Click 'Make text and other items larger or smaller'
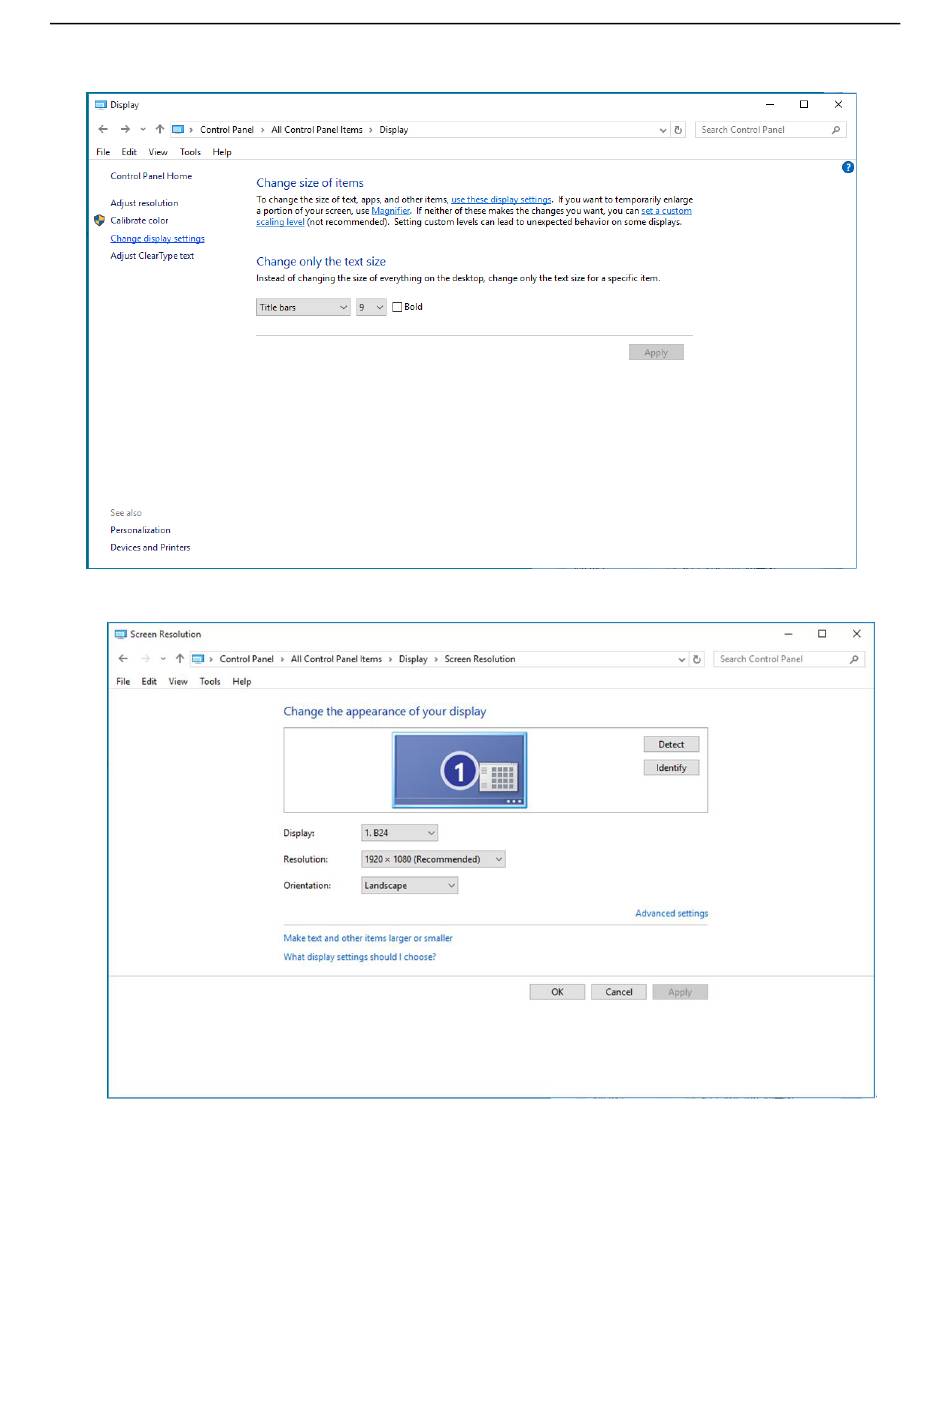Viewport: 950px width, 1408px height. pos(368,938)
